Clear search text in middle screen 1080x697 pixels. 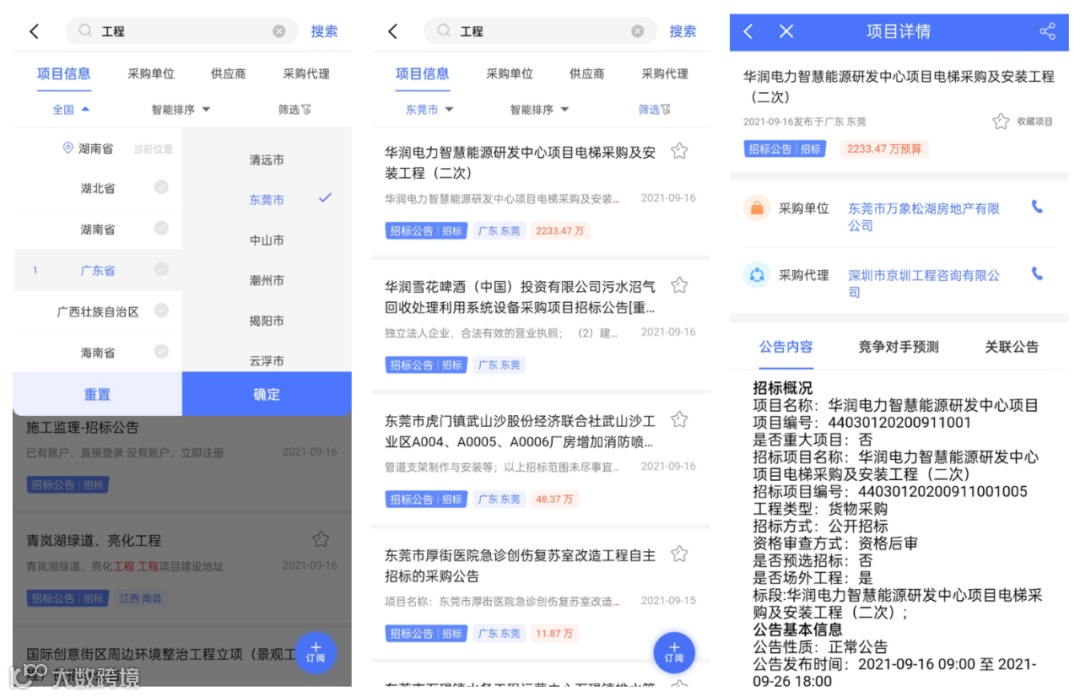pyautogui.click(x=638, y=31)
